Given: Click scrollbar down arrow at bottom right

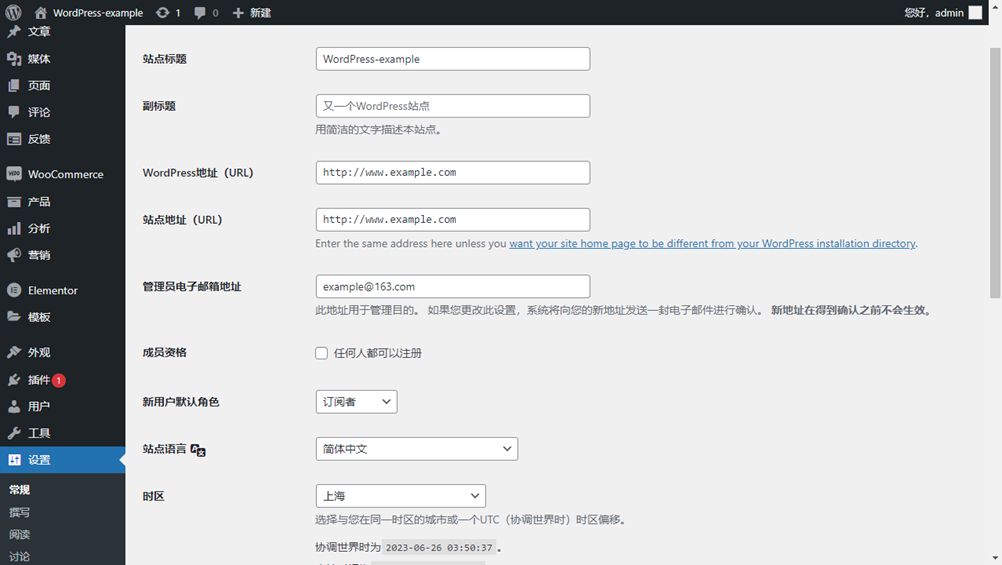Looking at the screenshot, I should 995,559.
